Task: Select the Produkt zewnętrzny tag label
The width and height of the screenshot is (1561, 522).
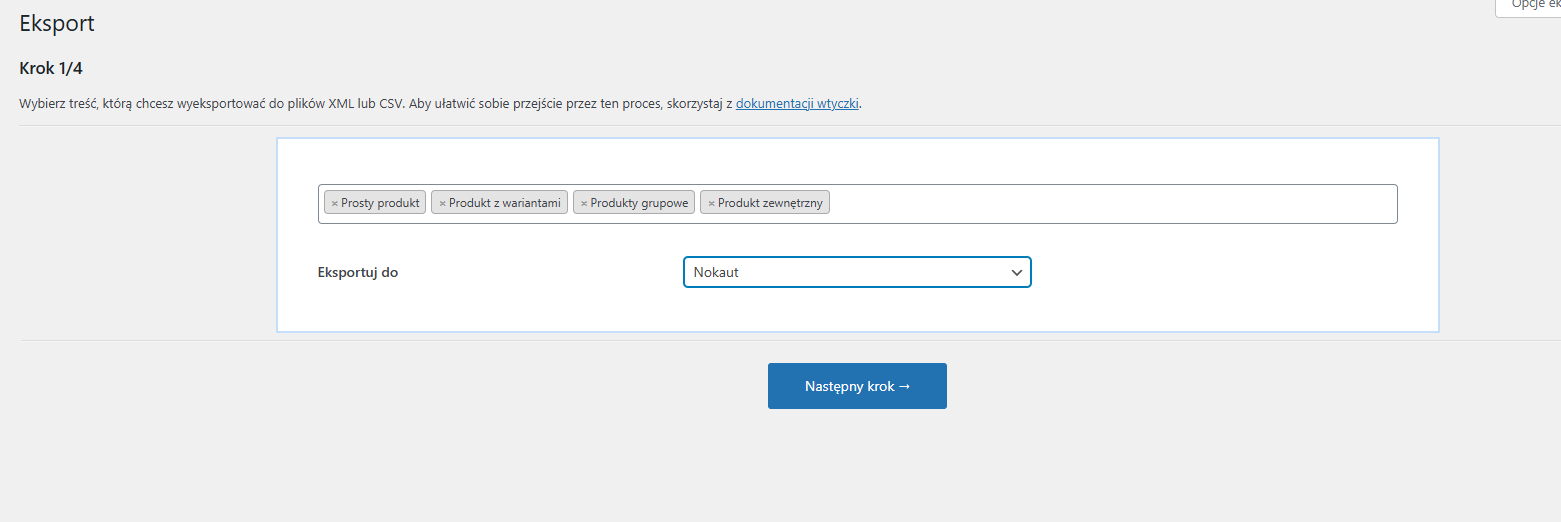Action: [x=770, y=203]
